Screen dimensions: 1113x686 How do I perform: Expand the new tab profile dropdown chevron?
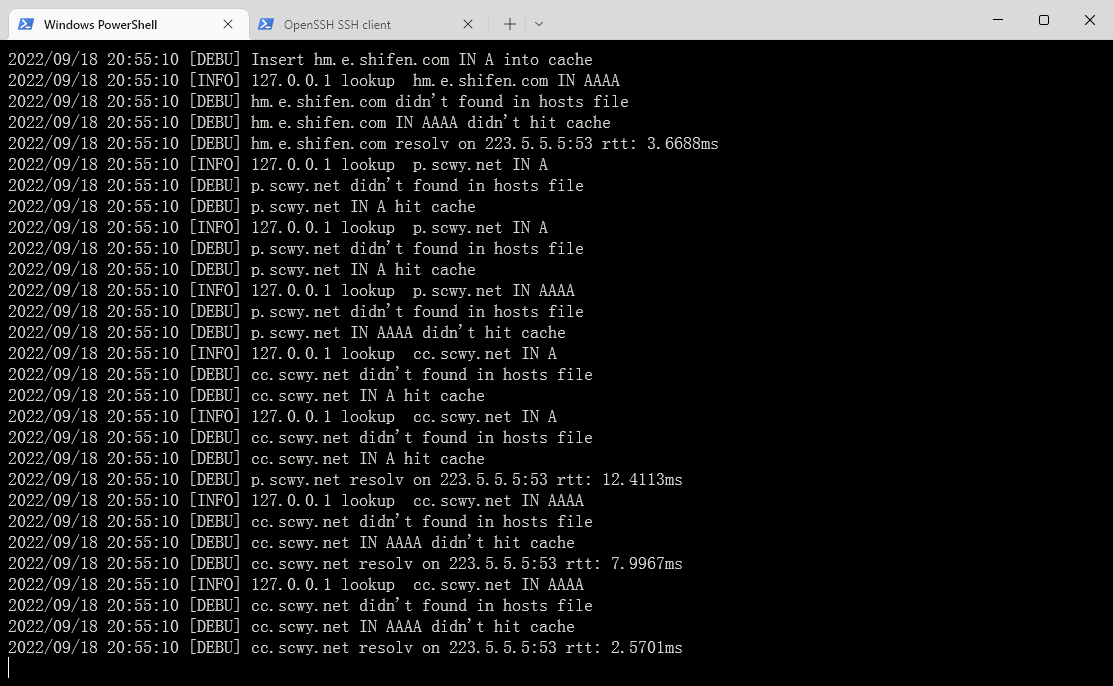pyautogui.click(x=539, y=24)
